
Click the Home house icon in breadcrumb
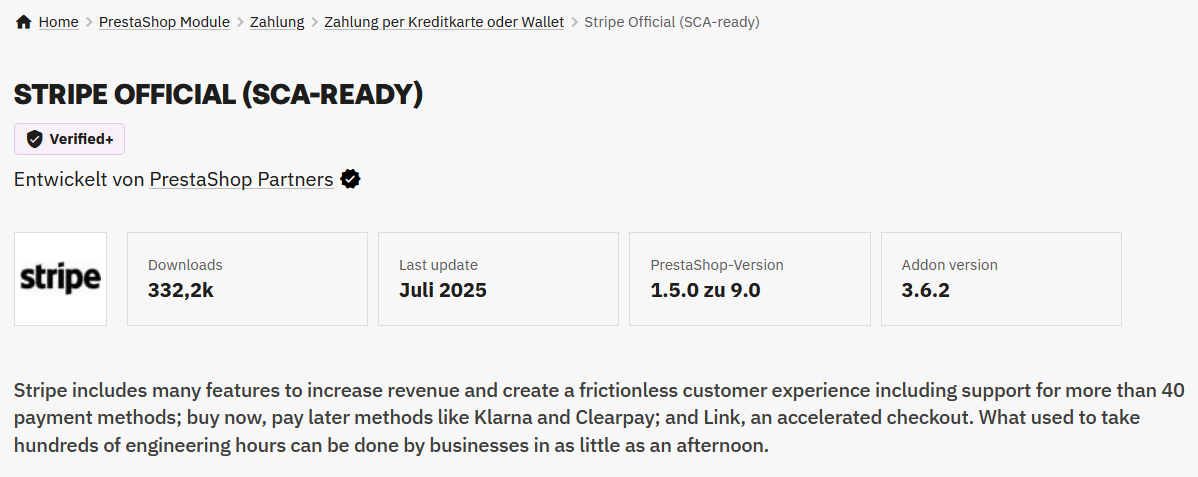24,22
